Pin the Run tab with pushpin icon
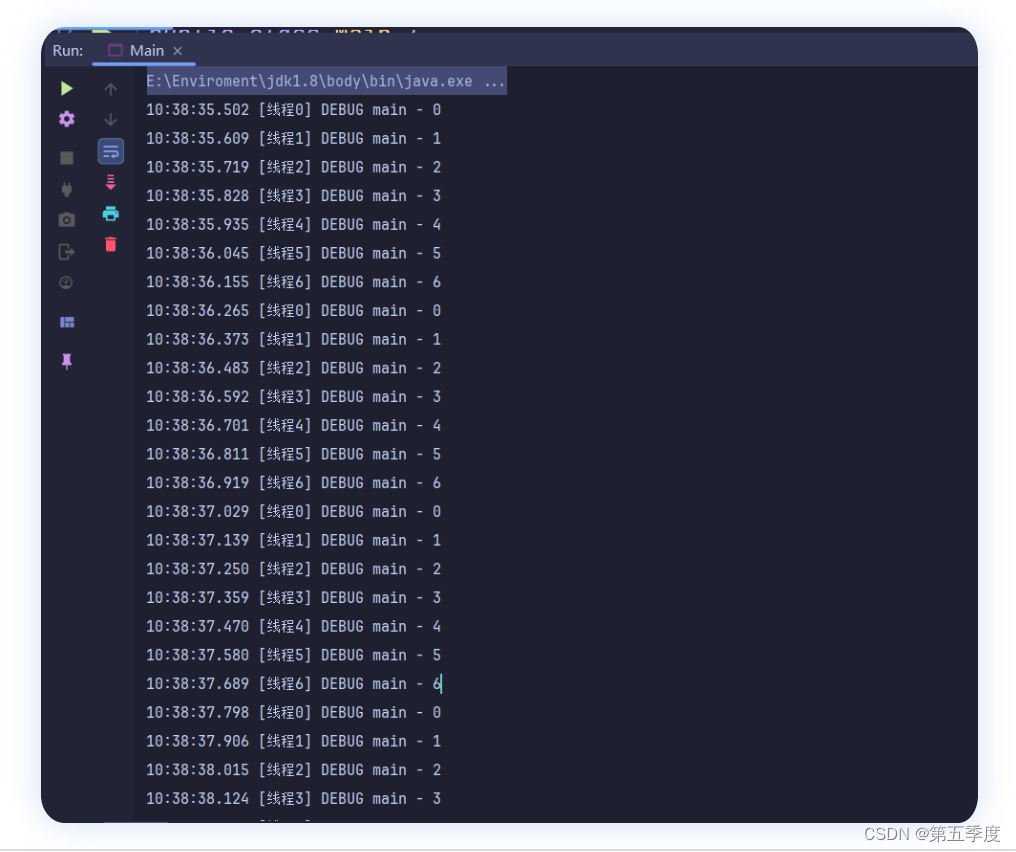The height and width of the screenshot is (852, 1016). pos(66,361)
